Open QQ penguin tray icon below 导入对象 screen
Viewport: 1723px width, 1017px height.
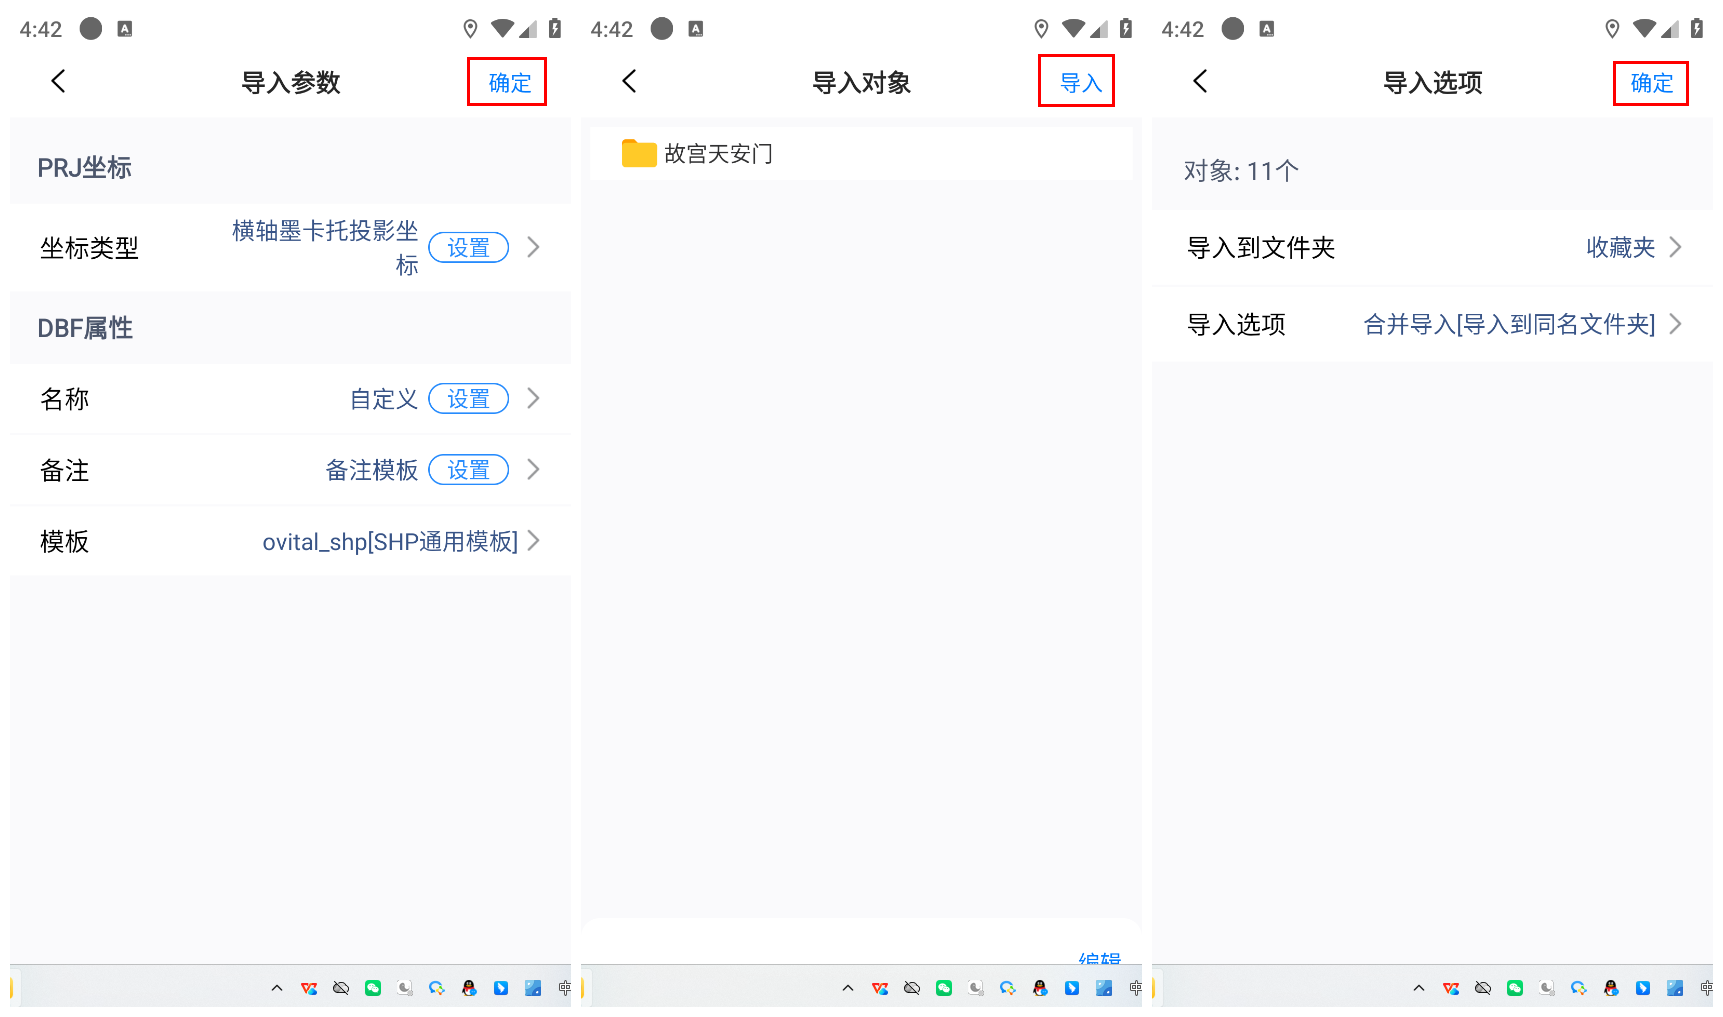(x=1040, y=988)
